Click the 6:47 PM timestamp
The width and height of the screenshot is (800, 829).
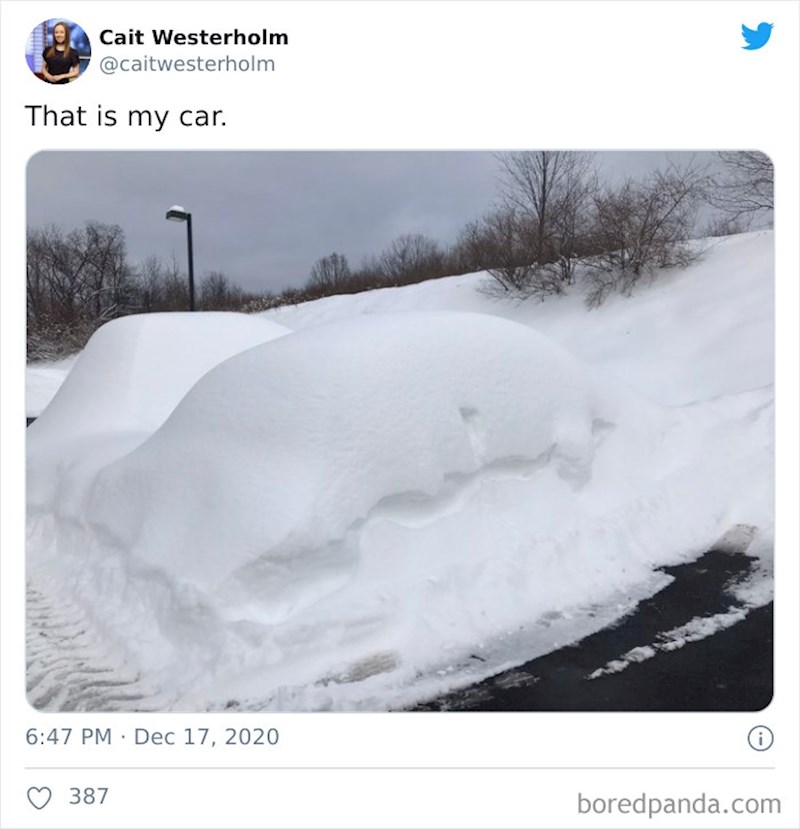69,736
